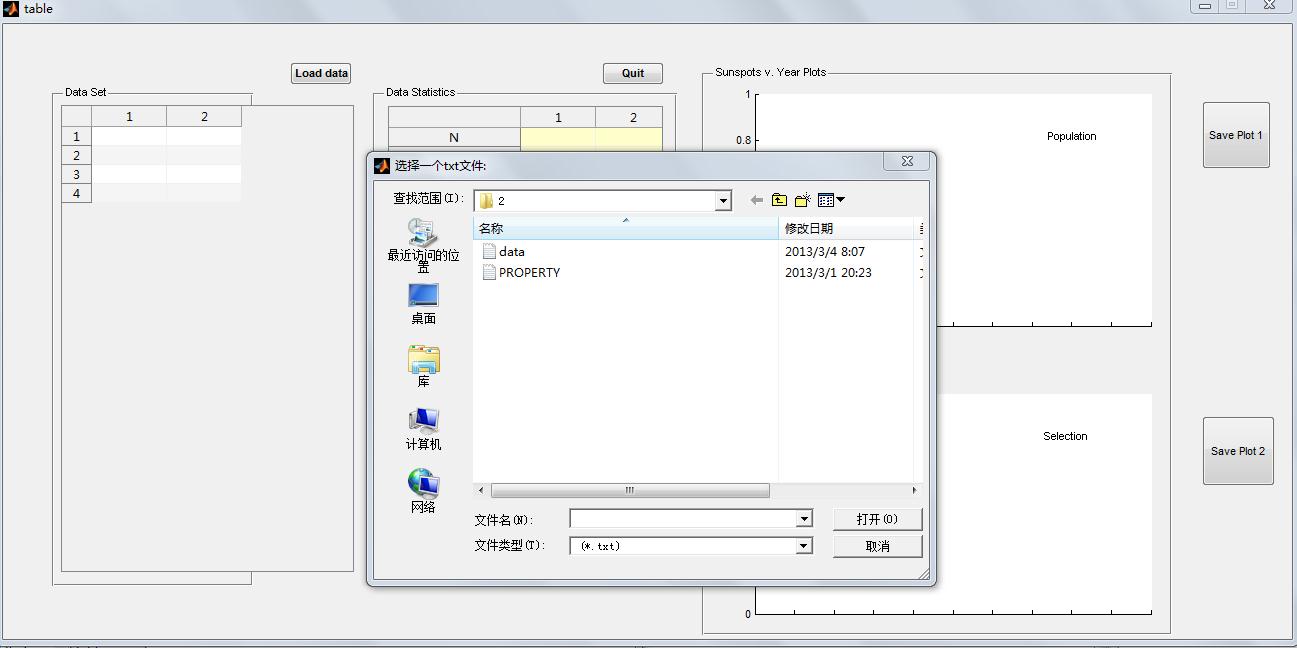This screenshot has height=648, width=1297.
Task: Click the MATLAB icon in table window title
Action: (11, 9)
